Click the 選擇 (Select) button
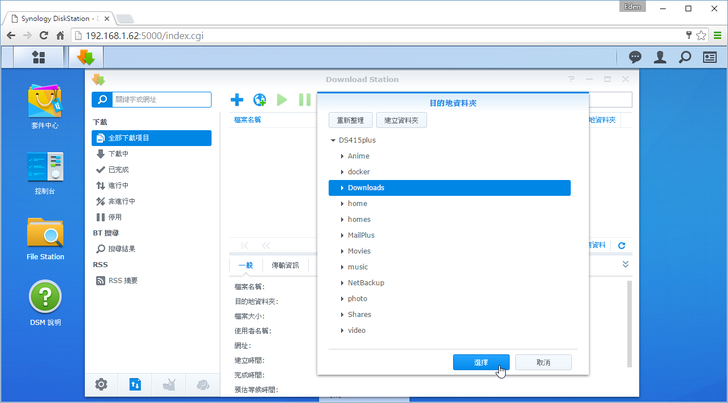Screen dimensions: 728x403 coord(481,362)
